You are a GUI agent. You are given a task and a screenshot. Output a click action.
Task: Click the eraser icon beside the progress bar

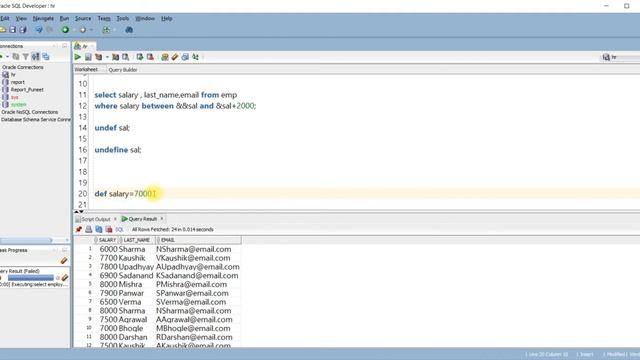64,278
